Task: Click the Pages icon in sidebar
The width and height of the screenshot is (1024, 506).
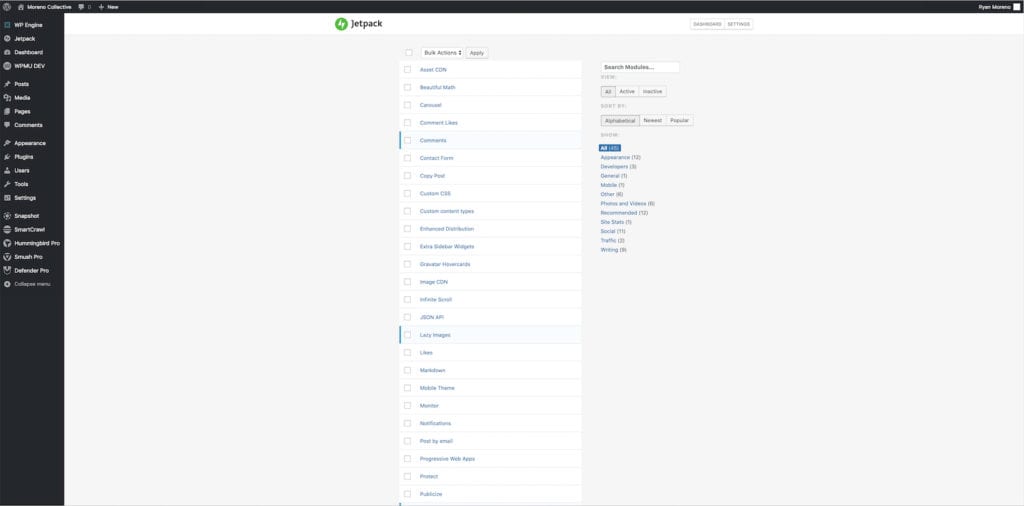Action: pyautogui.click(x=7, y=112)
